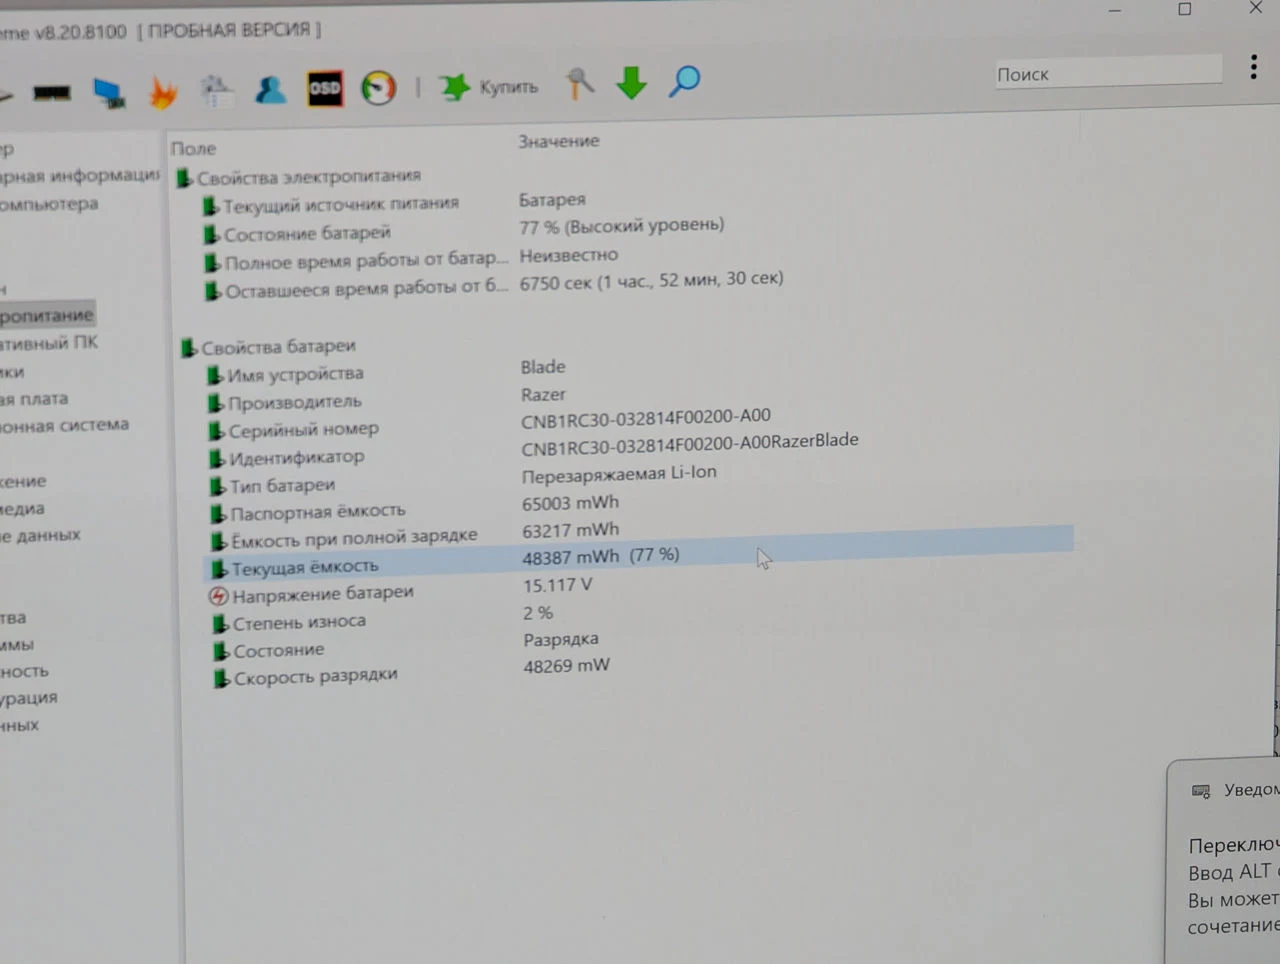The width and height of the screenshot is (1280, 964).
Task: Click the red lightning icon by Напряжение батареи
Action: [x=219, y=596]
